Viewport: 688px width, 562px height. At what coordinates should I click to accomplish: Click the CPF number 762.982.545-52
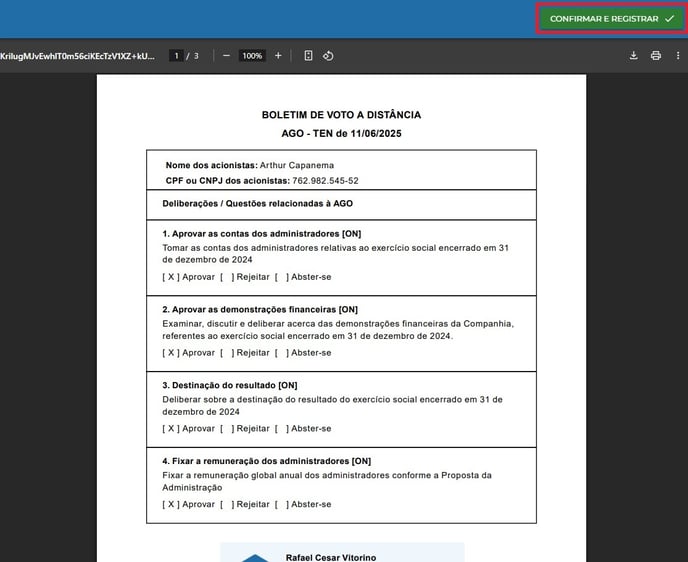[325, 181]
